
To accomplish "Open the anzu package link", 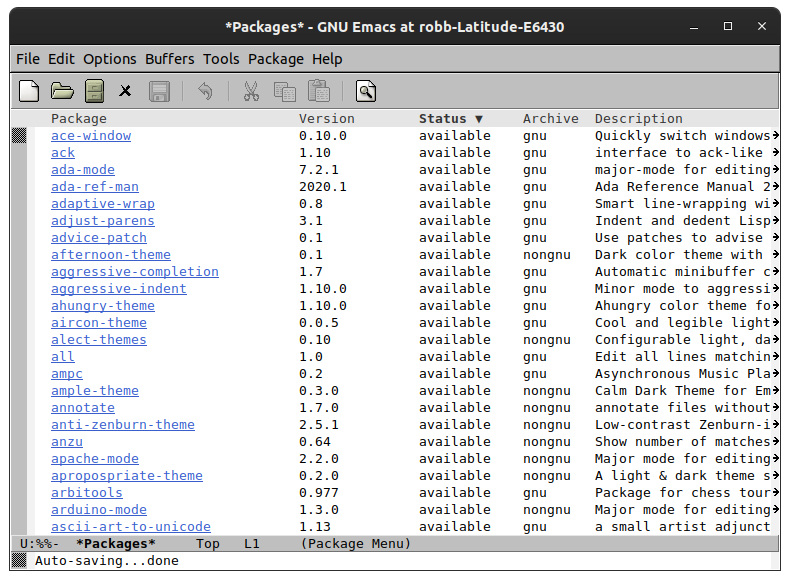I will pos(67,442).
